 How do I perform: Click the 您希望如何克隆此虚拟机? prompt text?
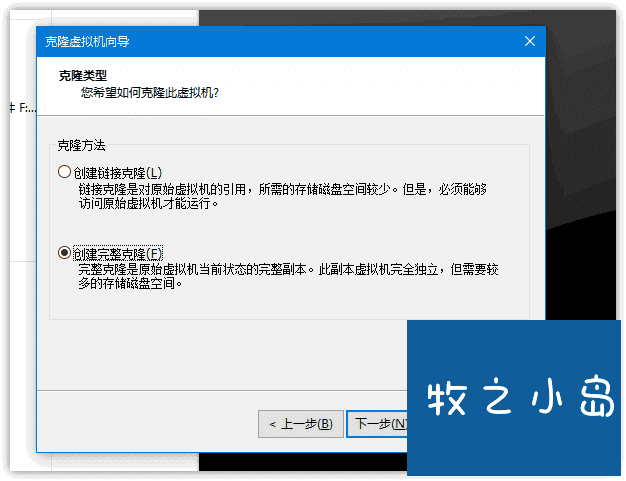(x=150, y=93)
